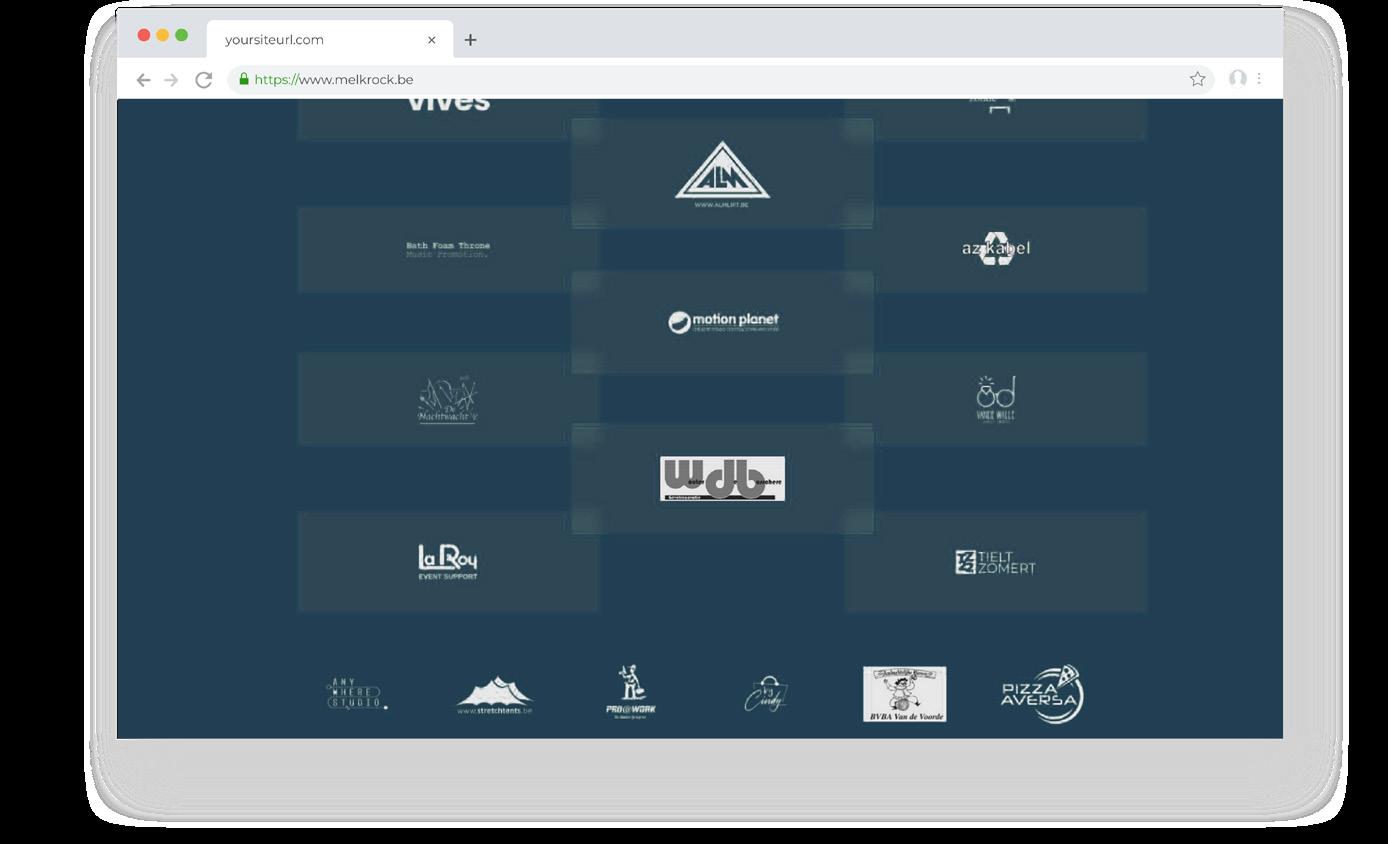Screen dimensions: 1388x844
Task: Click the address bar showing www.melkrock.be
Action: pos(720,79)
